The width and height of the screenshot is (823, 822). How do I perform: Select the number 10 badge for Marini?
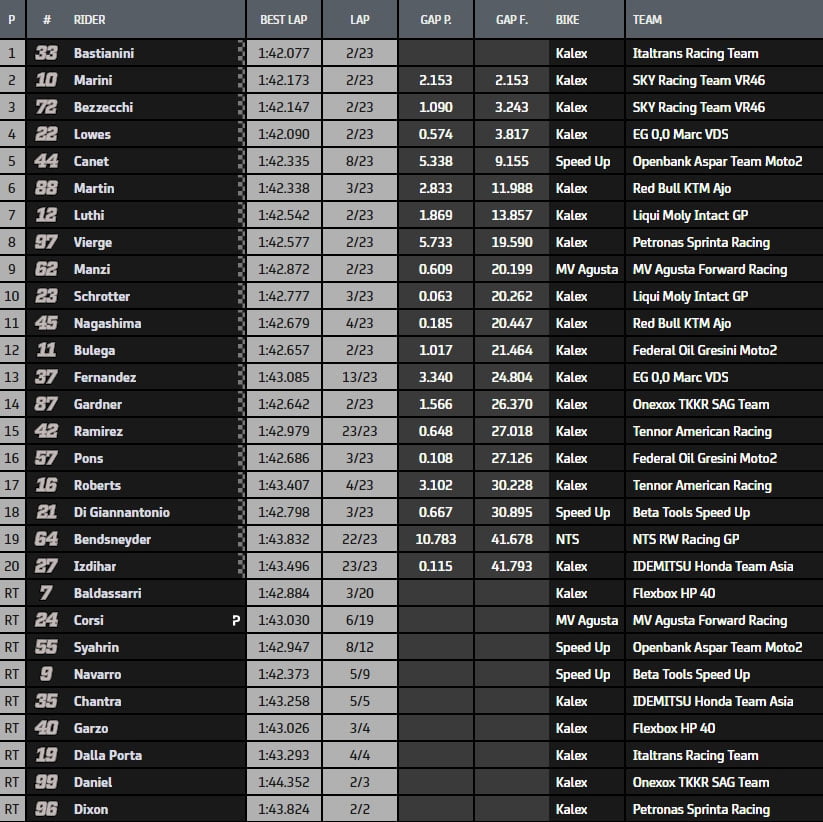(x=47, y=80)
